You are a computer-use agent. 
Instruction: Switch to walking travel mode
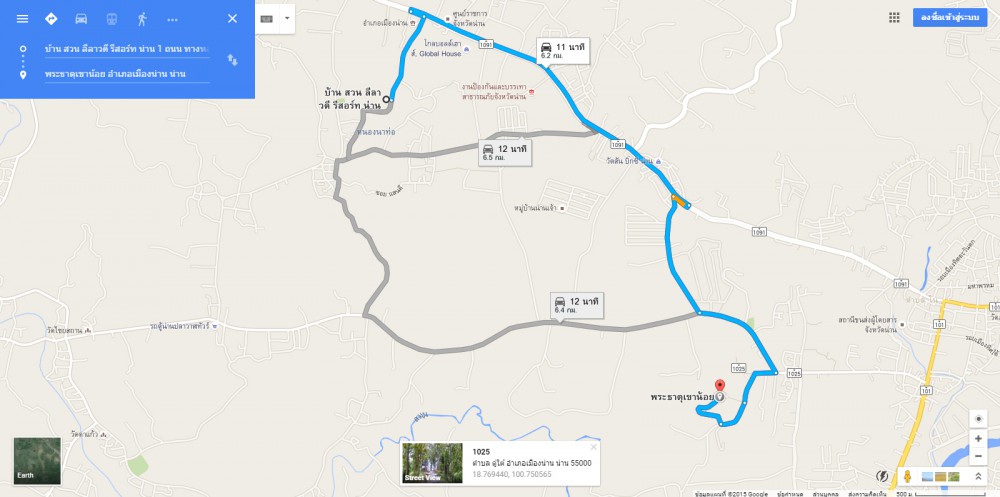142,19
